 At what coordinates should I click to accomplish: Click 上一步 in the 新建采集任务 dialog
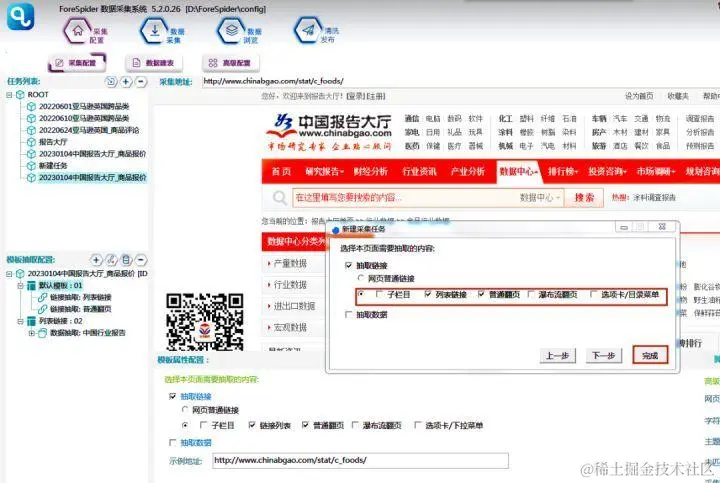point(557,355)
